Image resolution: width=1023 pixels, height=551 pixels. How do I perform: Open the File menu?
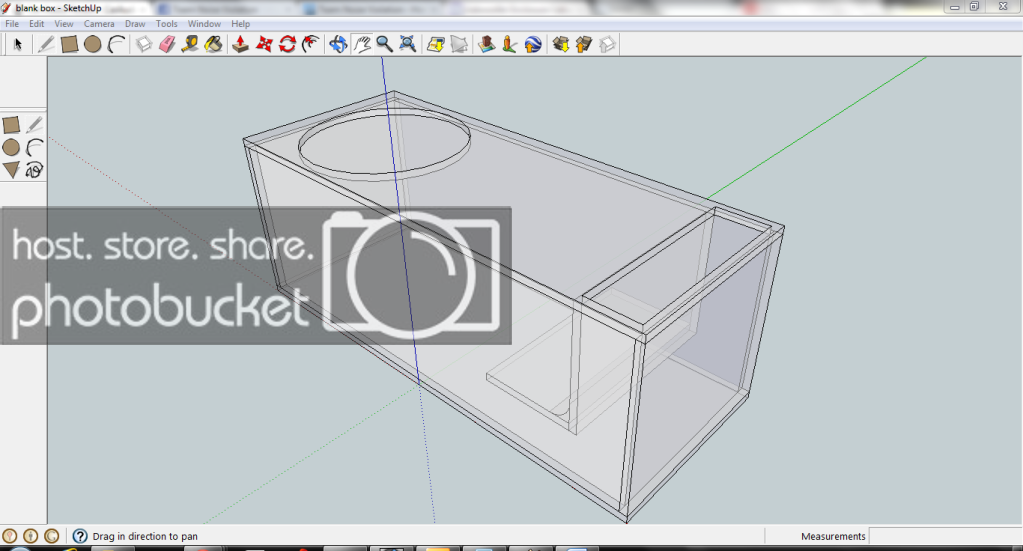[x=12, y=23]
